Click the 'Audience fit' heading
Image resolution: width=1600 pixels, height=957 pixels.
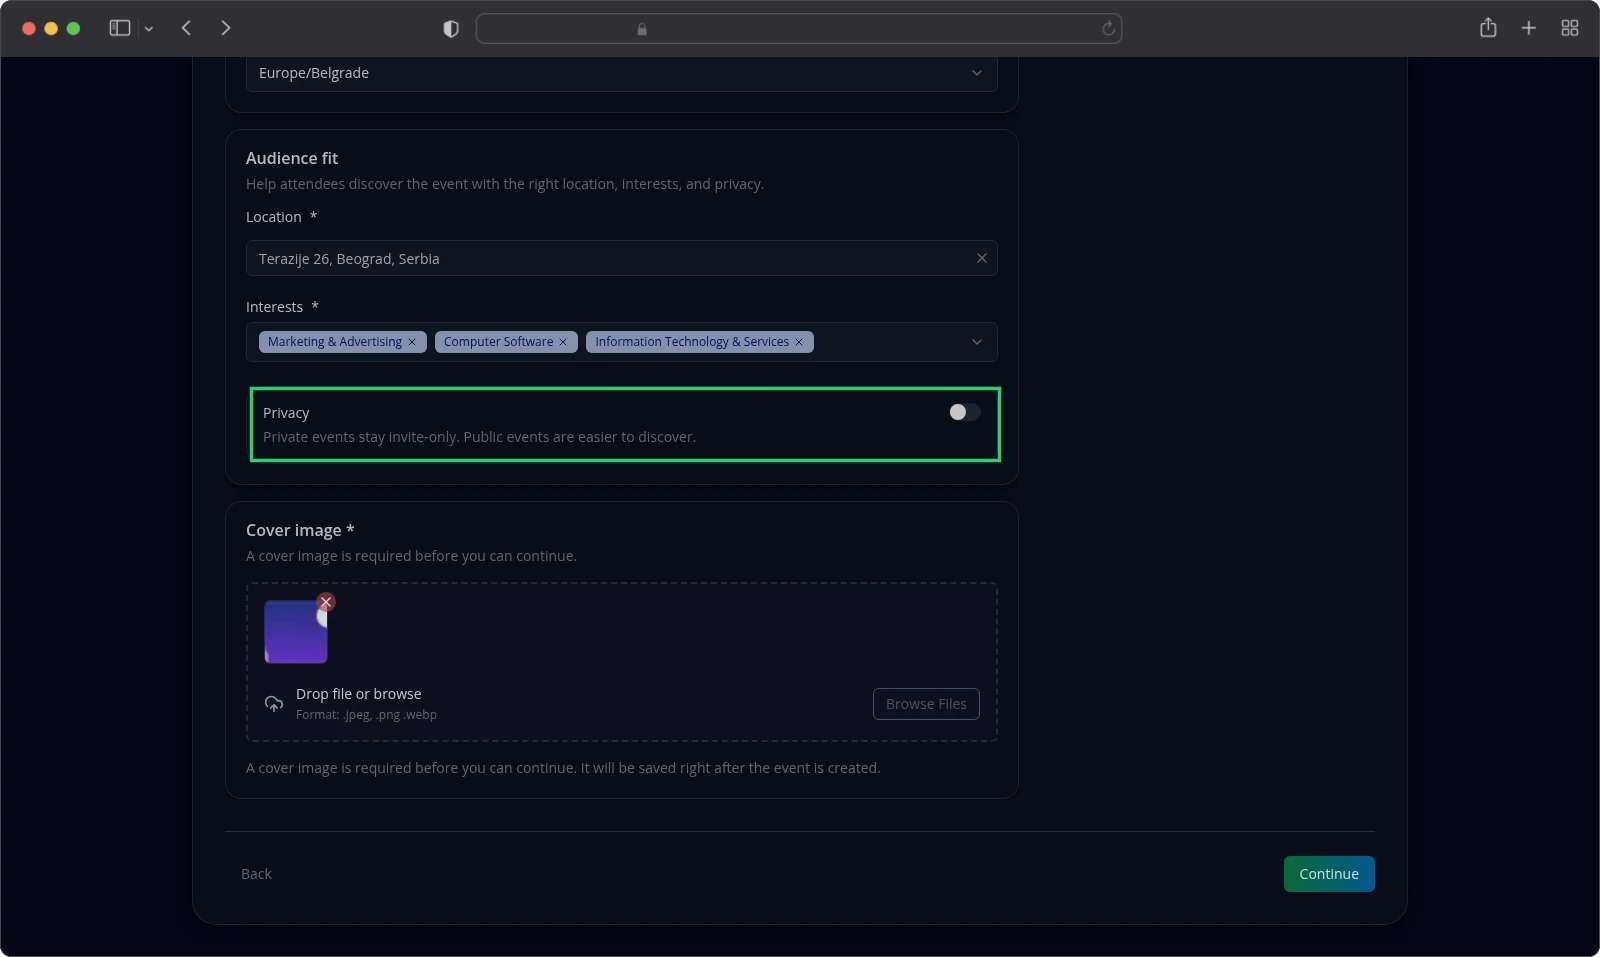[x=292, y=158]
